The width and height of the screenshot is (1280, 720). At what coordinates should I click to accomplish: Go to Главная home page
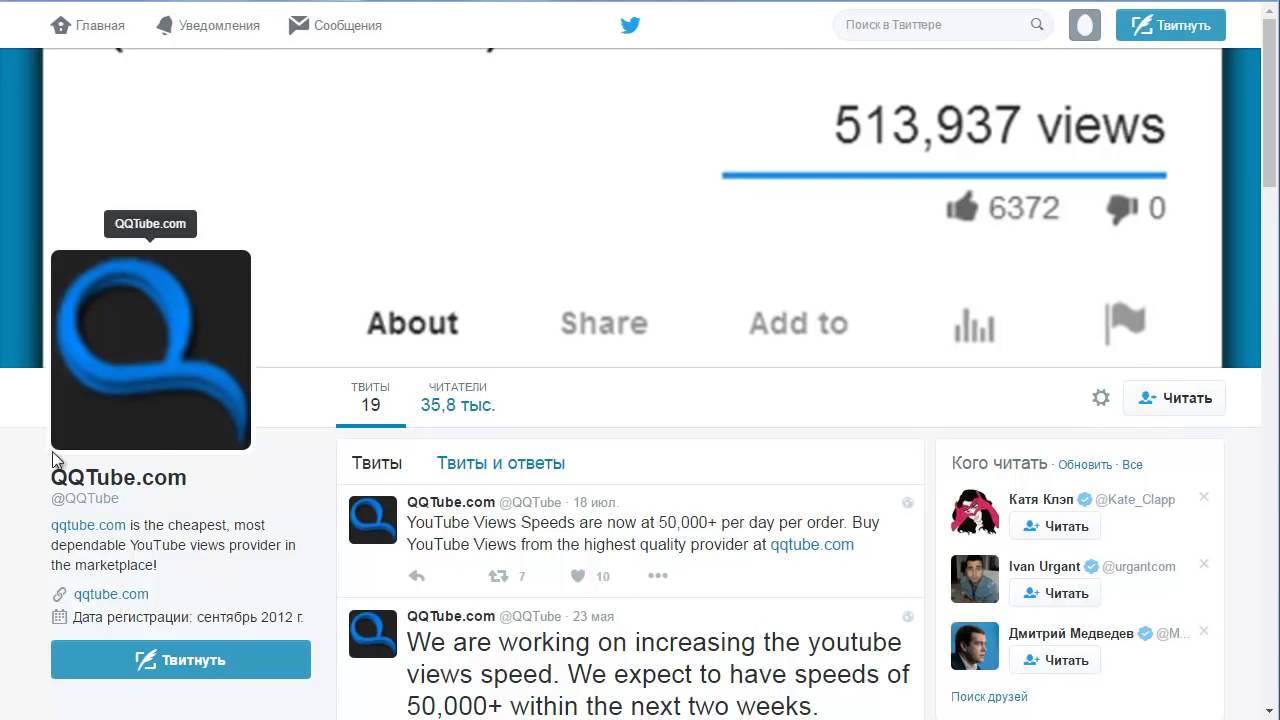(x=87, y=25)
